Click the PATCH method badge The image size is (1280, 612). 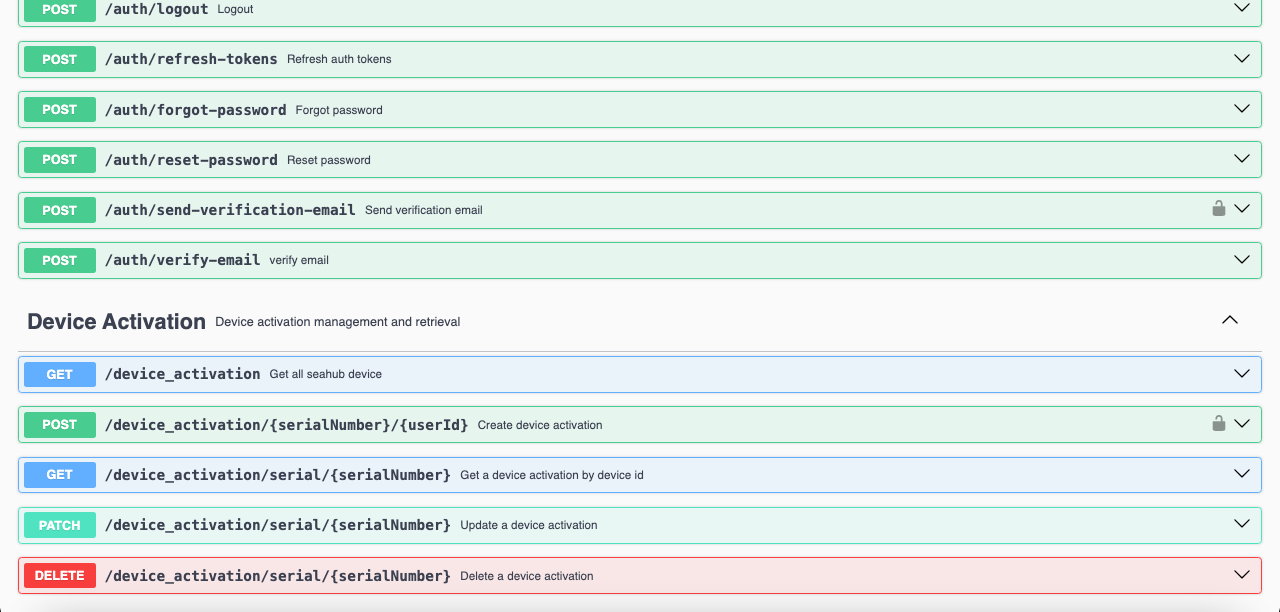(x=60, y=525)
